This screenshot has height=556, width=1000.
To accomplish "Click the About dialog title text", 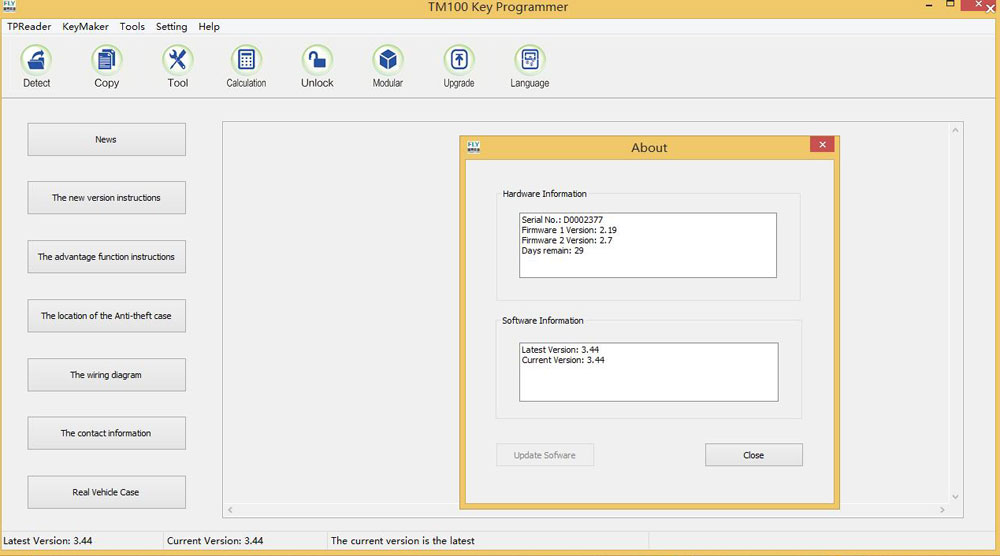I will pyautogui.click(x=649, y=147).
